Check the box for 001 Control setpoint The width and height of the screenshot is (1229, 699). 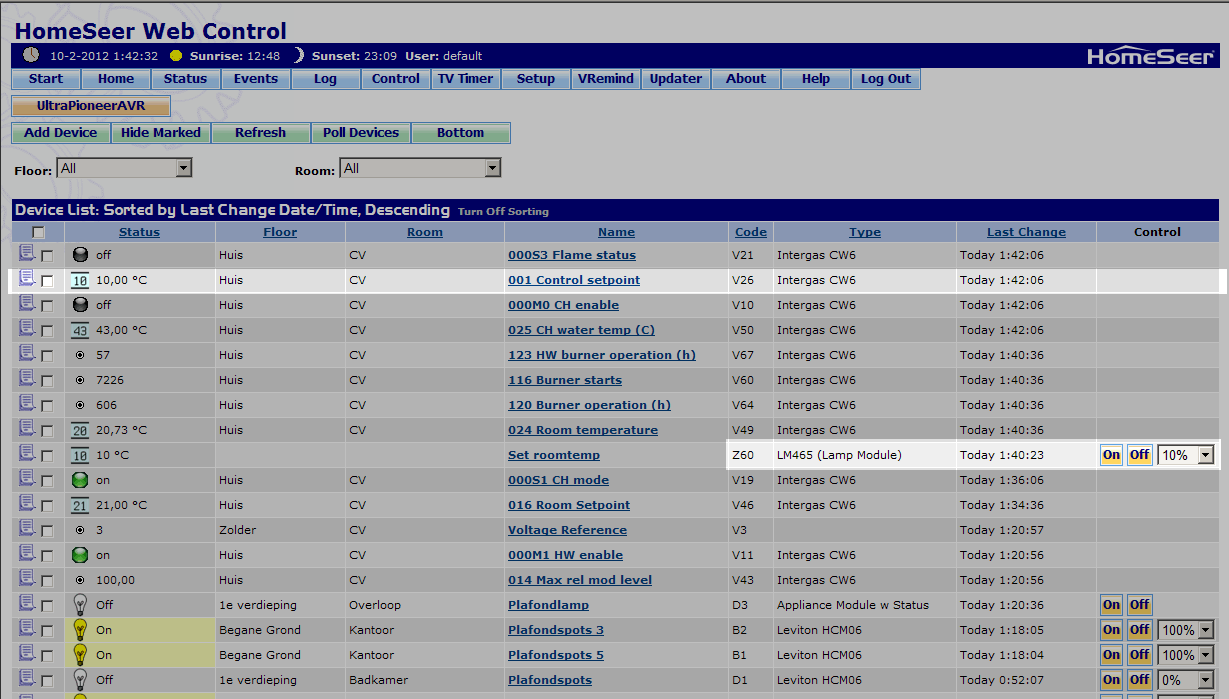(47, 281)
